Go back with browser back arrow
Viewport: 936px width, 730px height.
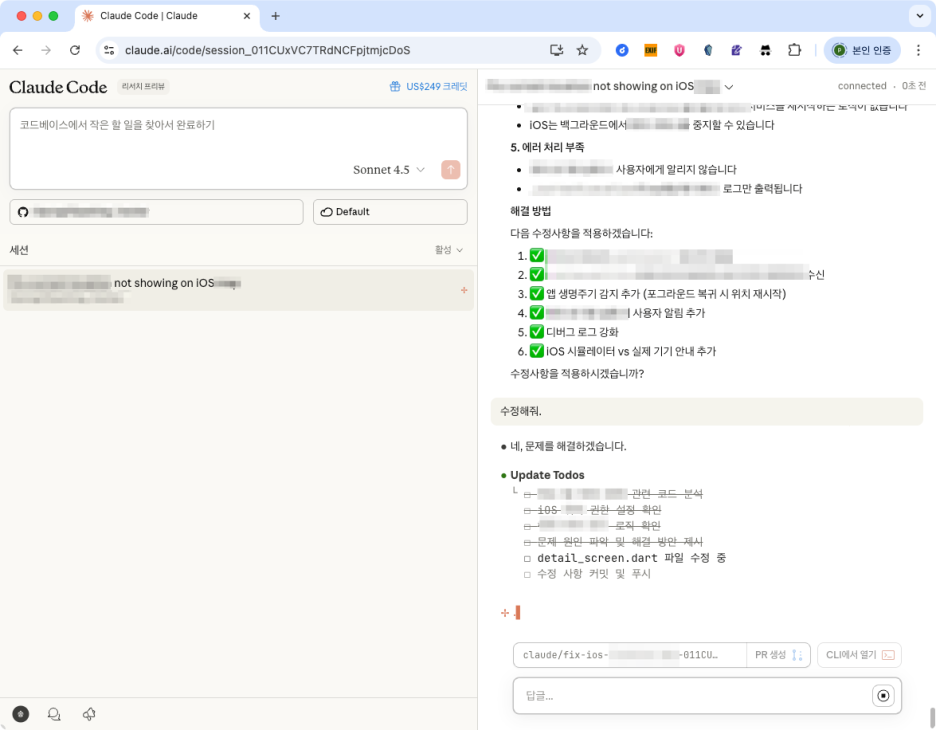[x=18, y=50]
